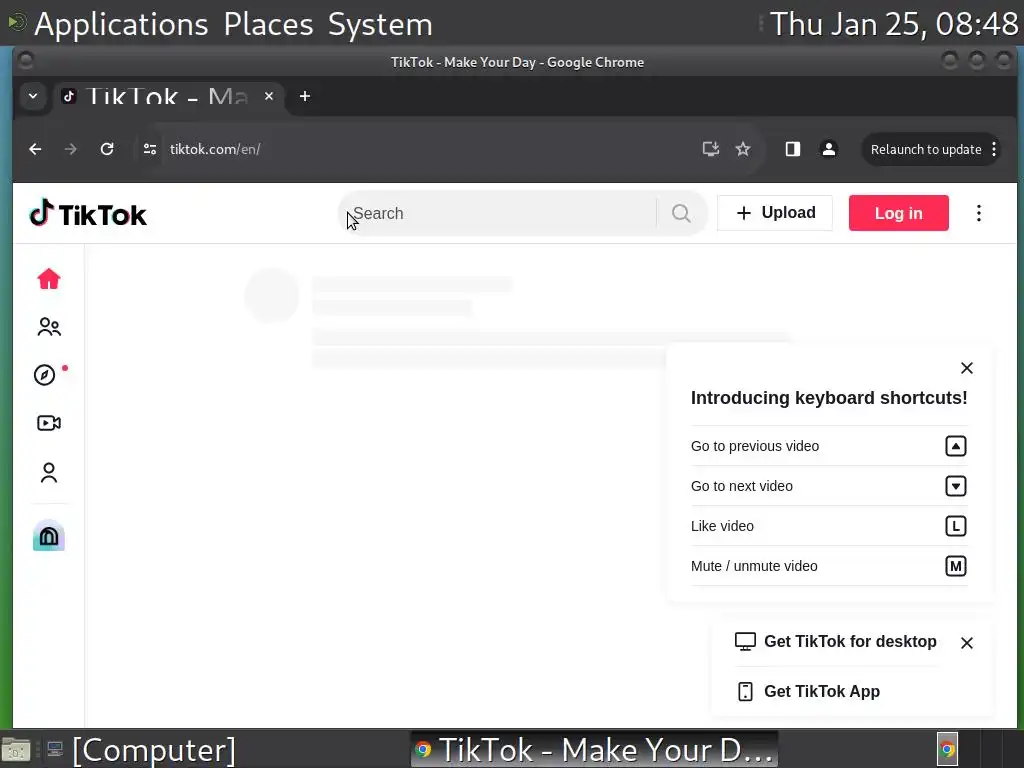Open the Explore compass icon
The height and width of the screenshot is (768, 1024).
(44, 375)
